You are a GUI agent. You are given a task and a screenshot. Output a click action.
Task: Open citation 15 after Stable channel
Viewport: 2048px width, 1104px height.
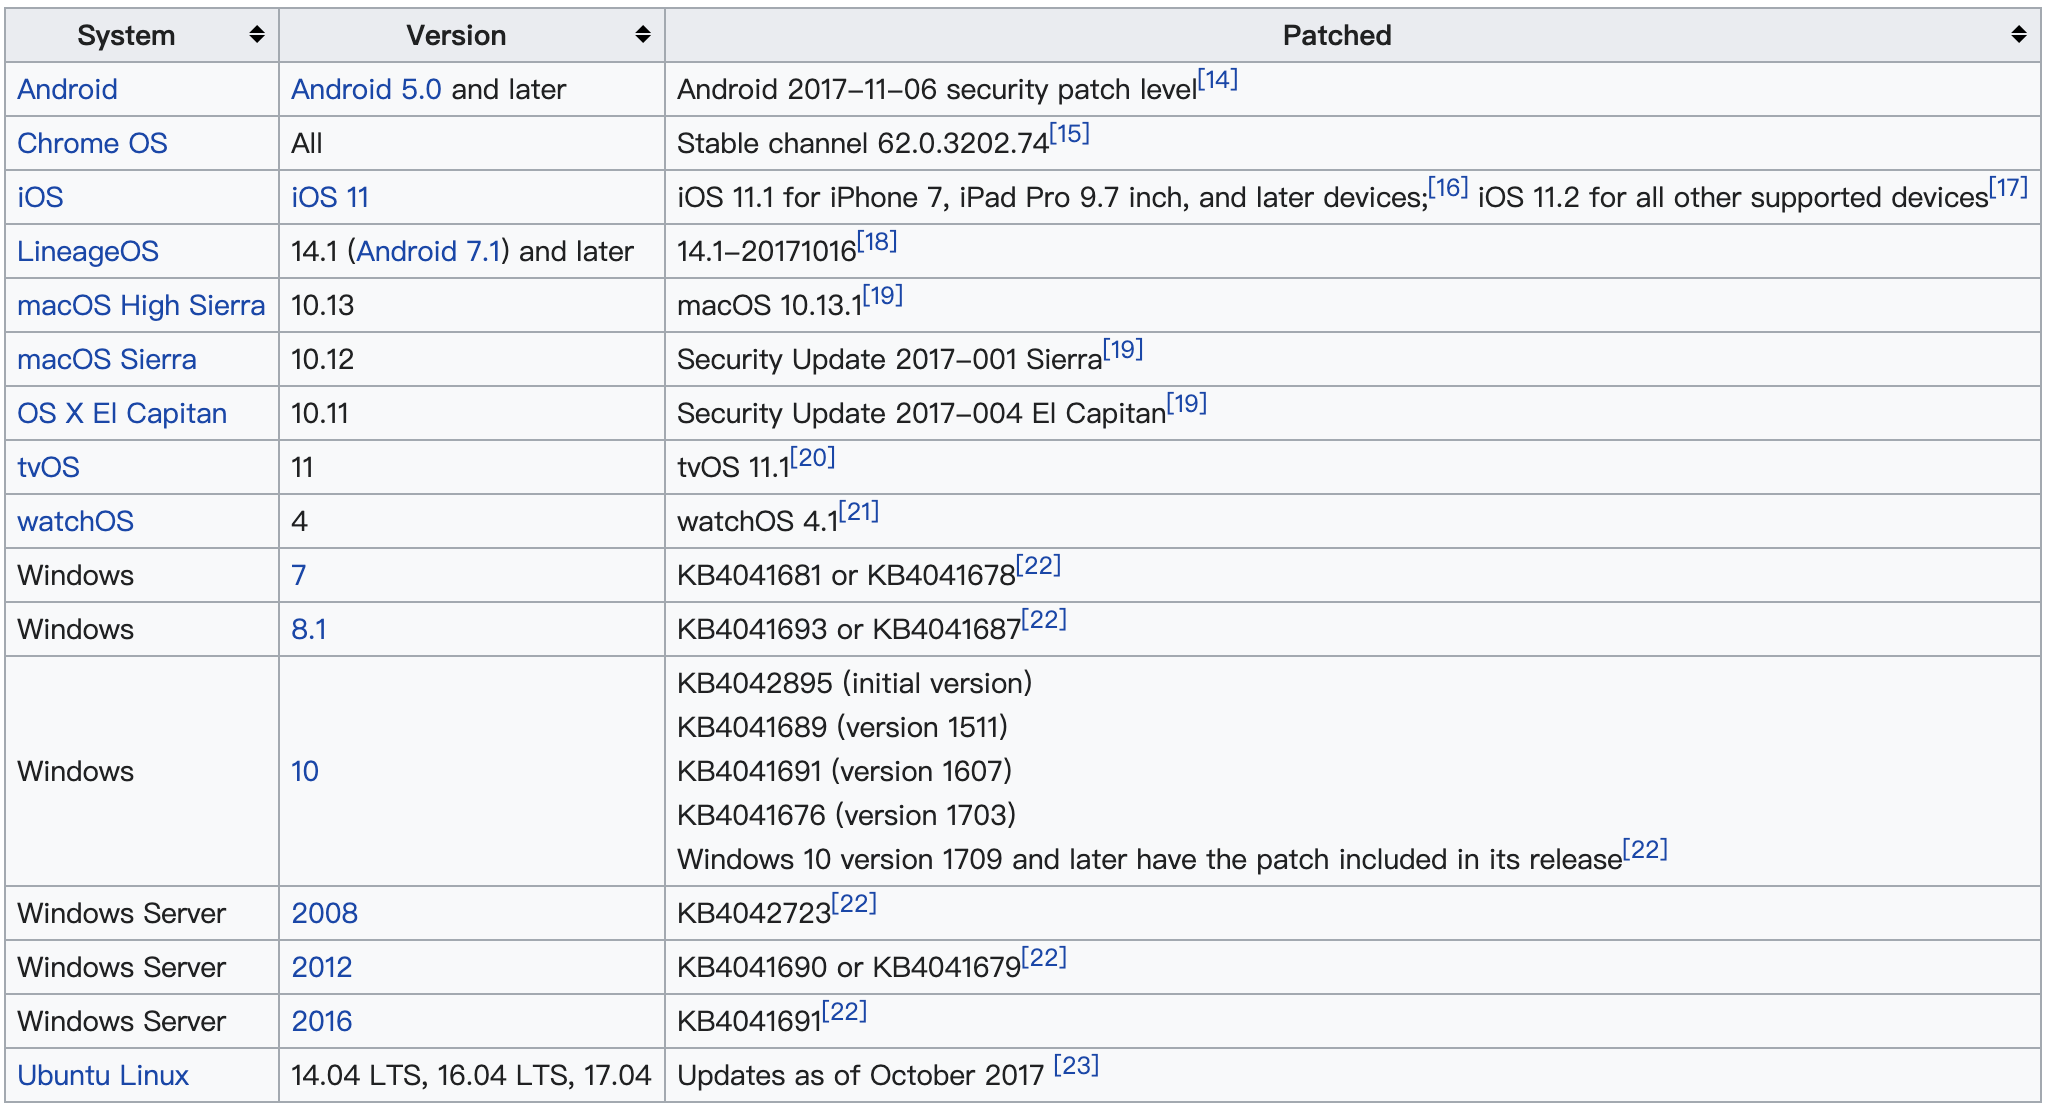point(1069,134)
